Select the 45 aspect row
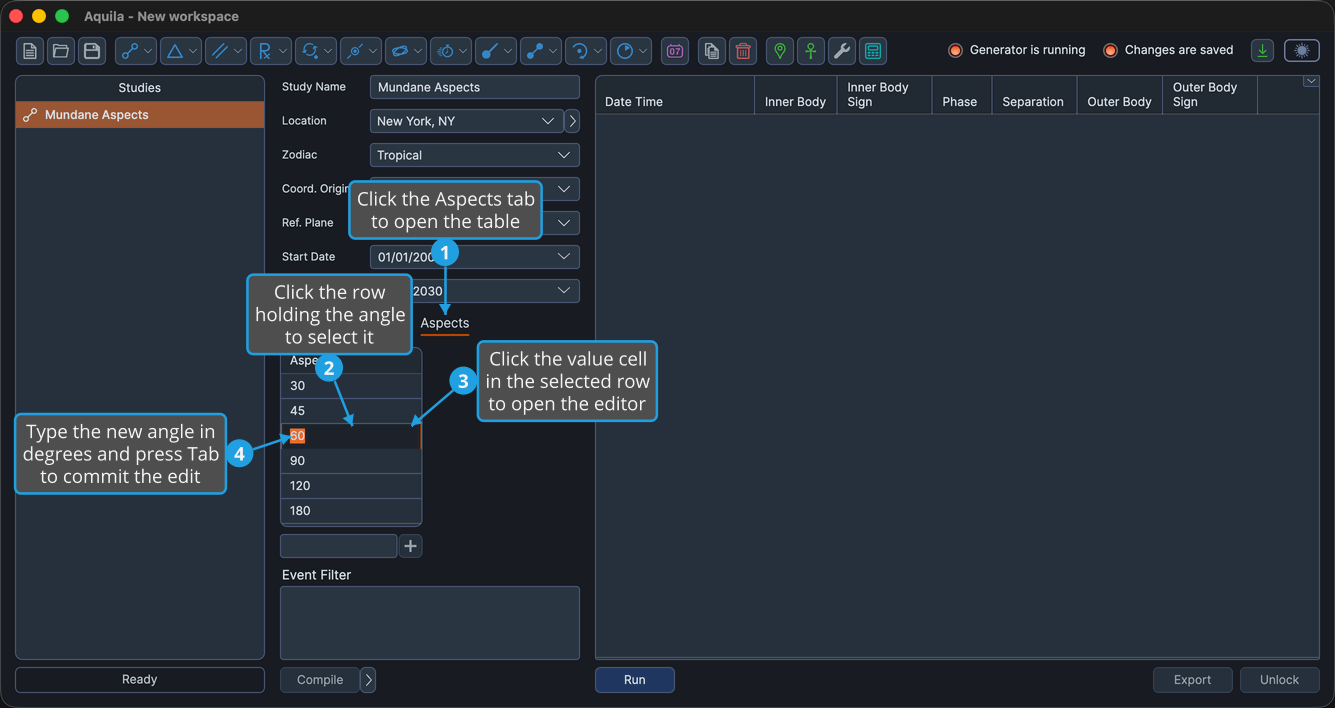 pos(351,411)
